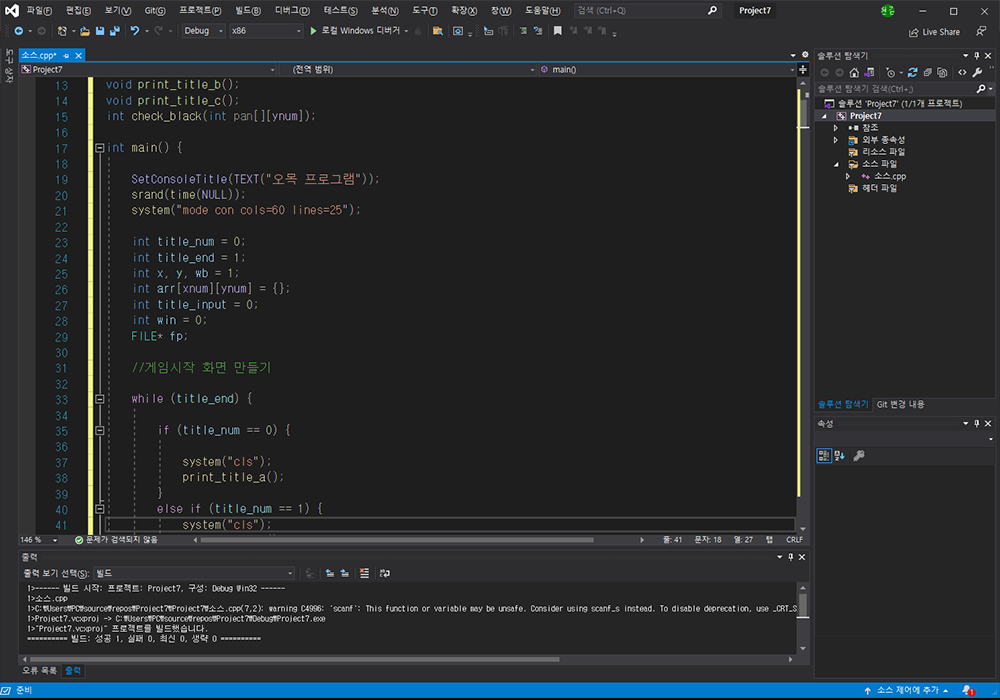The image size is (1000, 700).
Task: Open the (전역 범위) scope dropdown
Action: 408,69
